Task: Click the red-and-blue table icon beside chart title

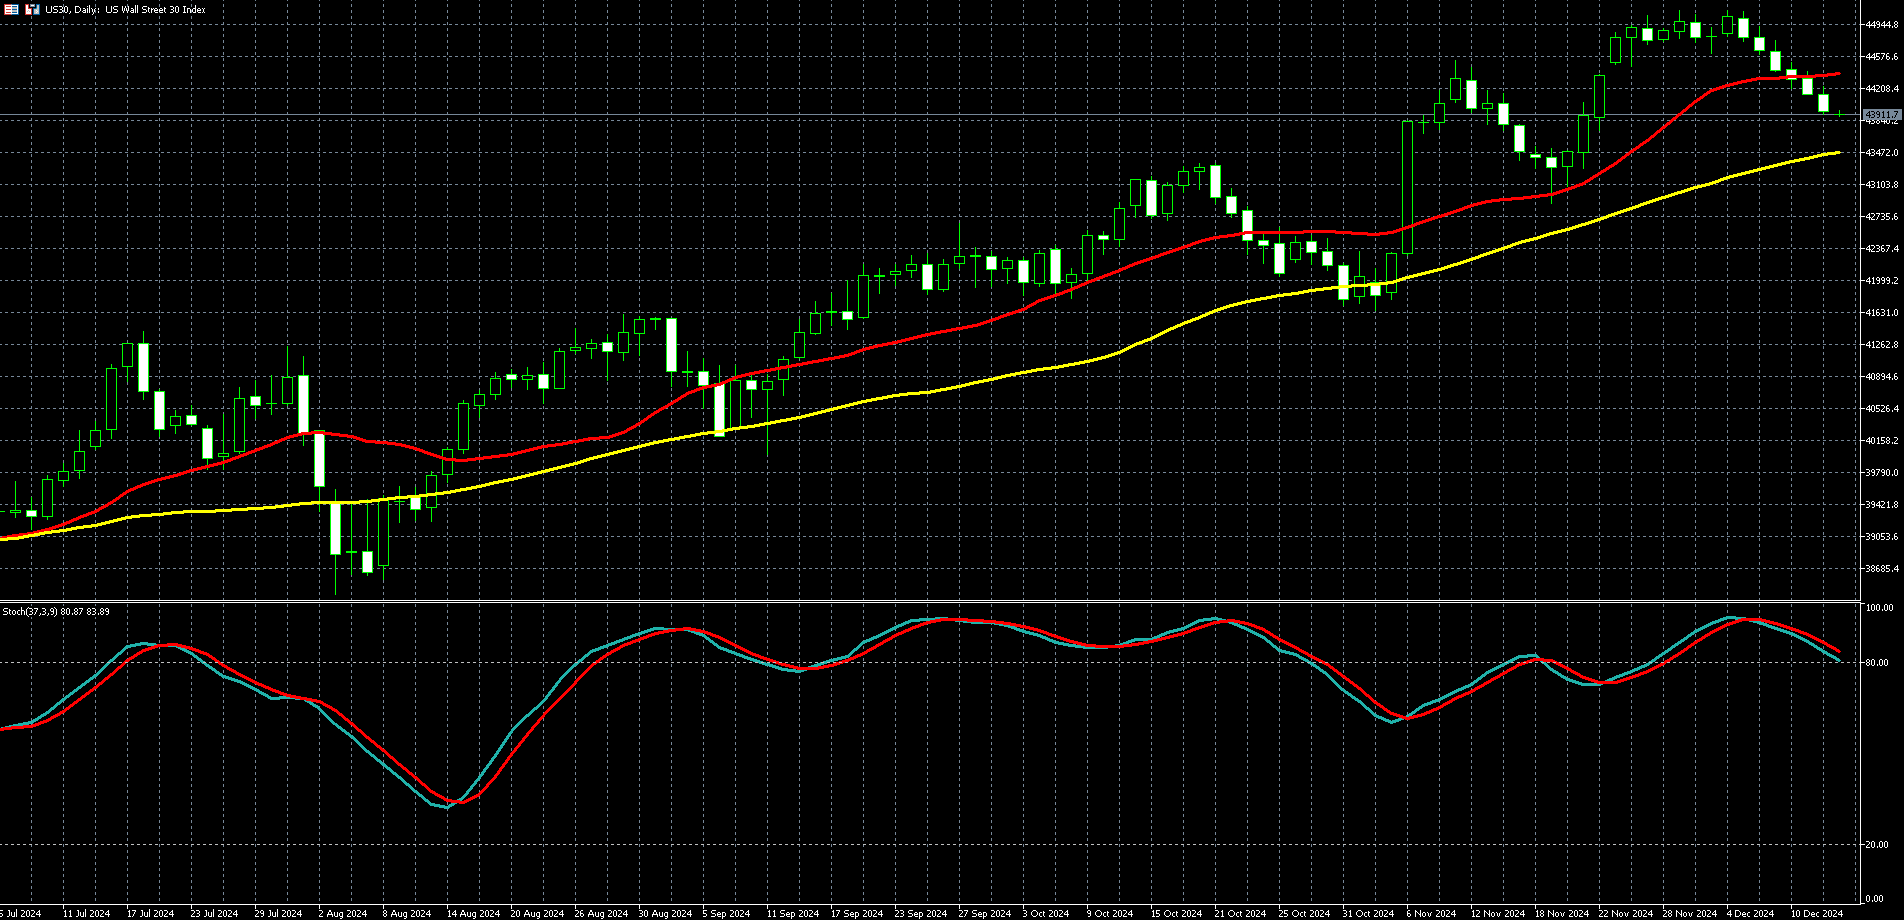Action: pos(11,9)
